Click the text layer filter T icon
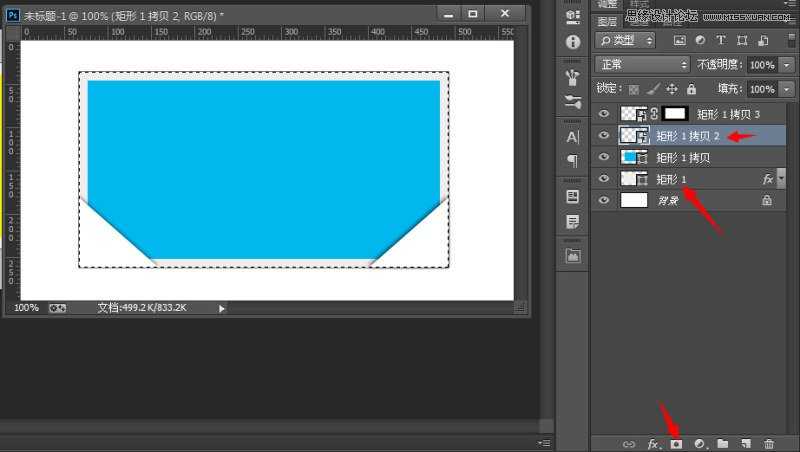This screenshot has width=800, height=452. [x=721, y=40]
